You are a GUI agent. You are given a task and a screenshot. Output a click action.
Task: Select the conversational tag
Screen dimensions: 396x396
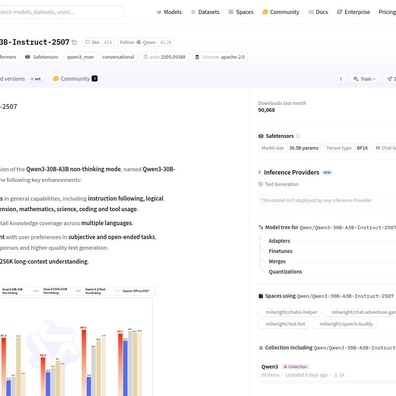(x=118, y=57)
